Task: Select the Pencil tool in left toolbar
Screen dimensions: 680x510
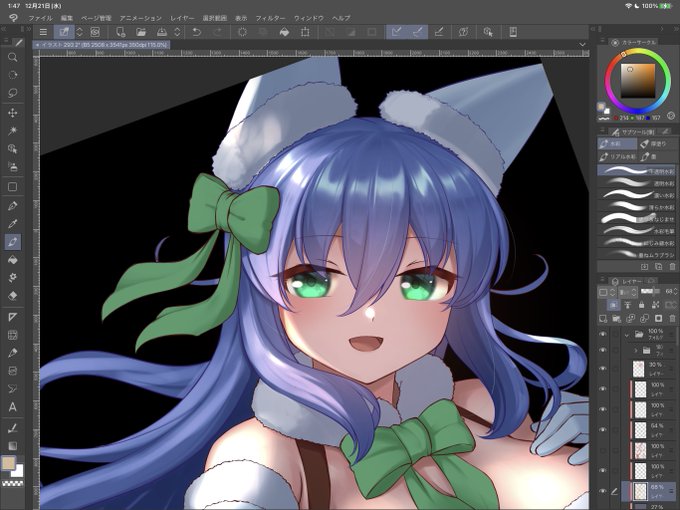Action: click(x=13, y=353)
